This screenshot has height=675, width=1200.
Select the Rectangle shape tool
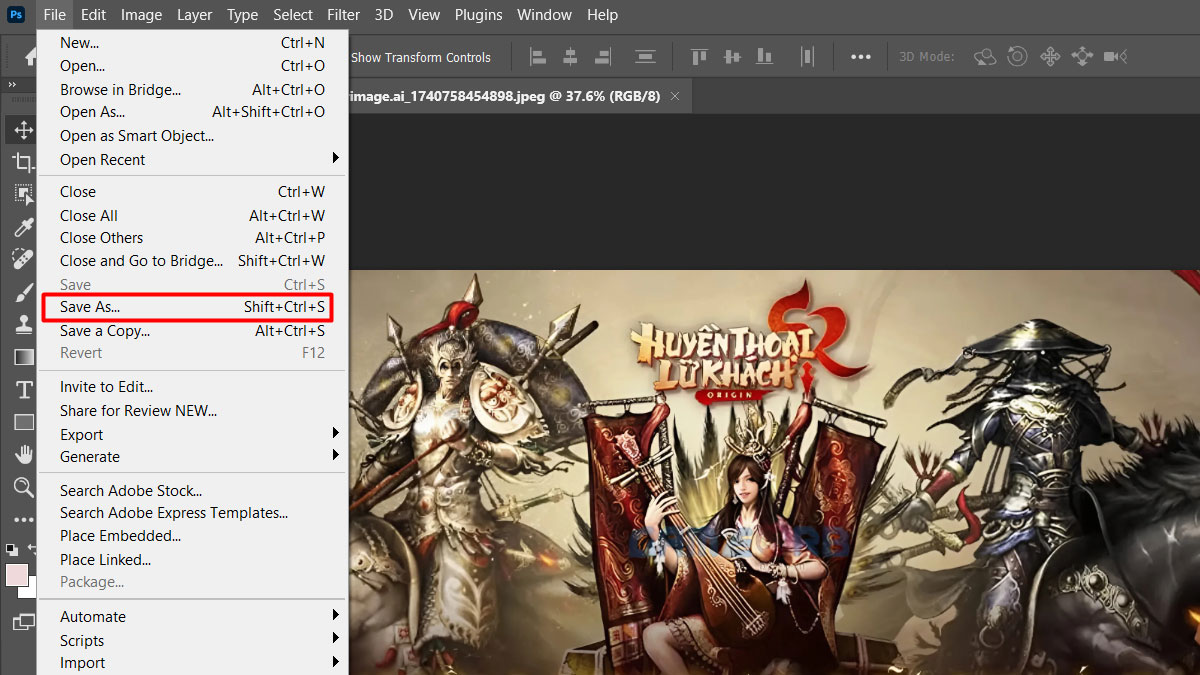[x=23, y=422]
